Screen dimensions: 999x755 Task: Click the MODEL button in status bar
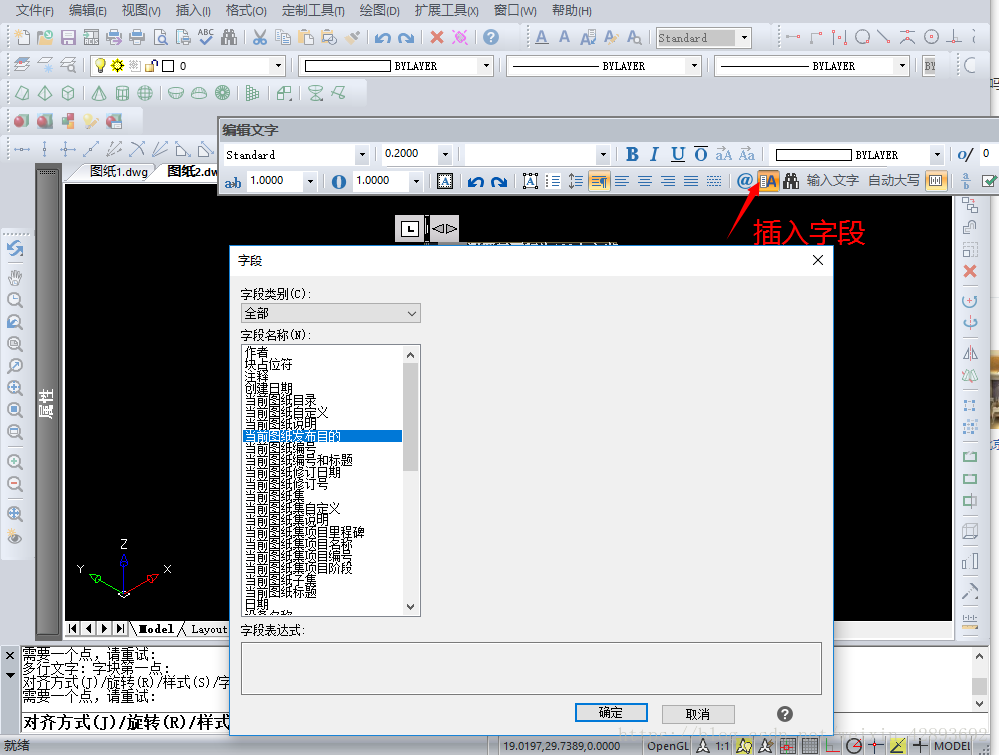952,745
